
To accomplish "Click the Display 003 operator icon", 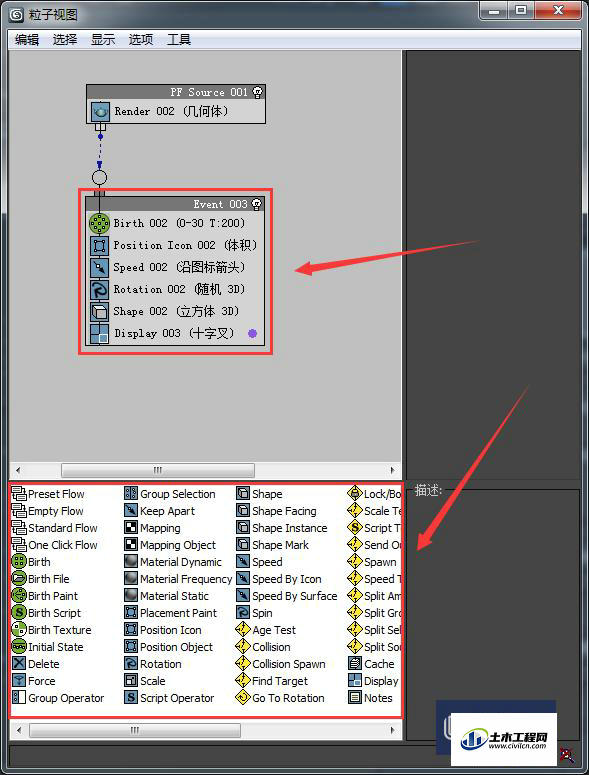I will [99, 334].
